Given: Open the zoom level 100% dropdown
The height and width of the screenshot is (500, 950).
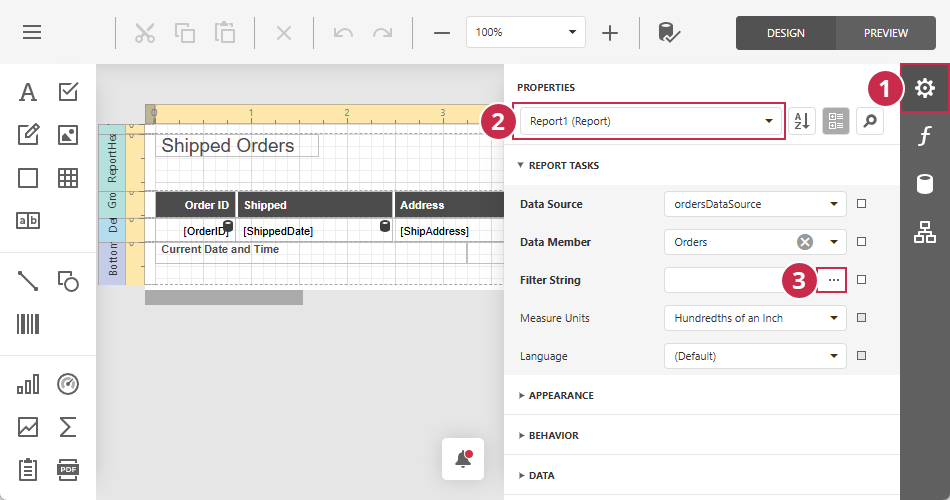Looking at the screenshot, I should 526,32.
